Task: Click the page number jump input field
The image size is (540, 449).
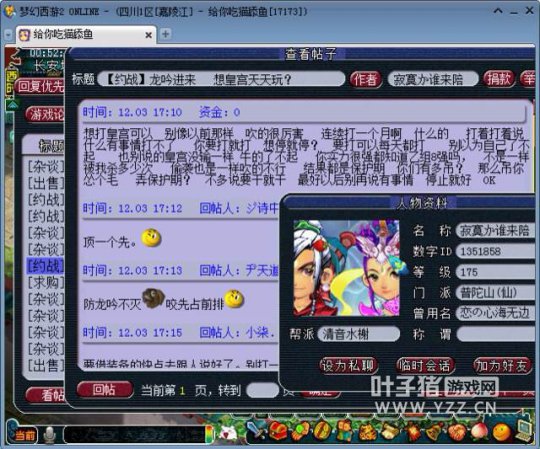Action: 262,390
